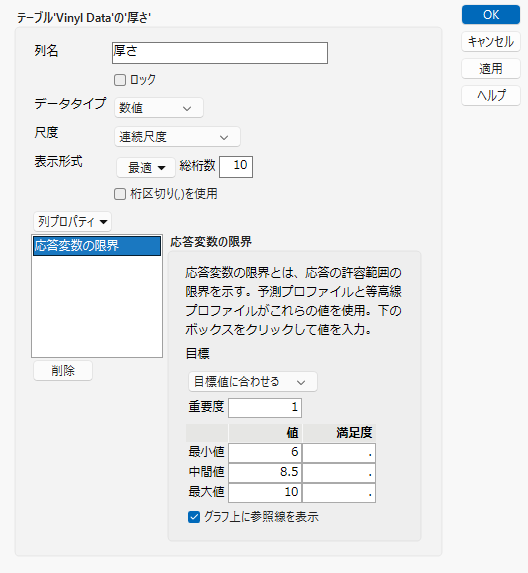Viewport: 528px width, 573px height.
Task: Open the 列プロパティ dropdown menu
Action: click(72, 221)
